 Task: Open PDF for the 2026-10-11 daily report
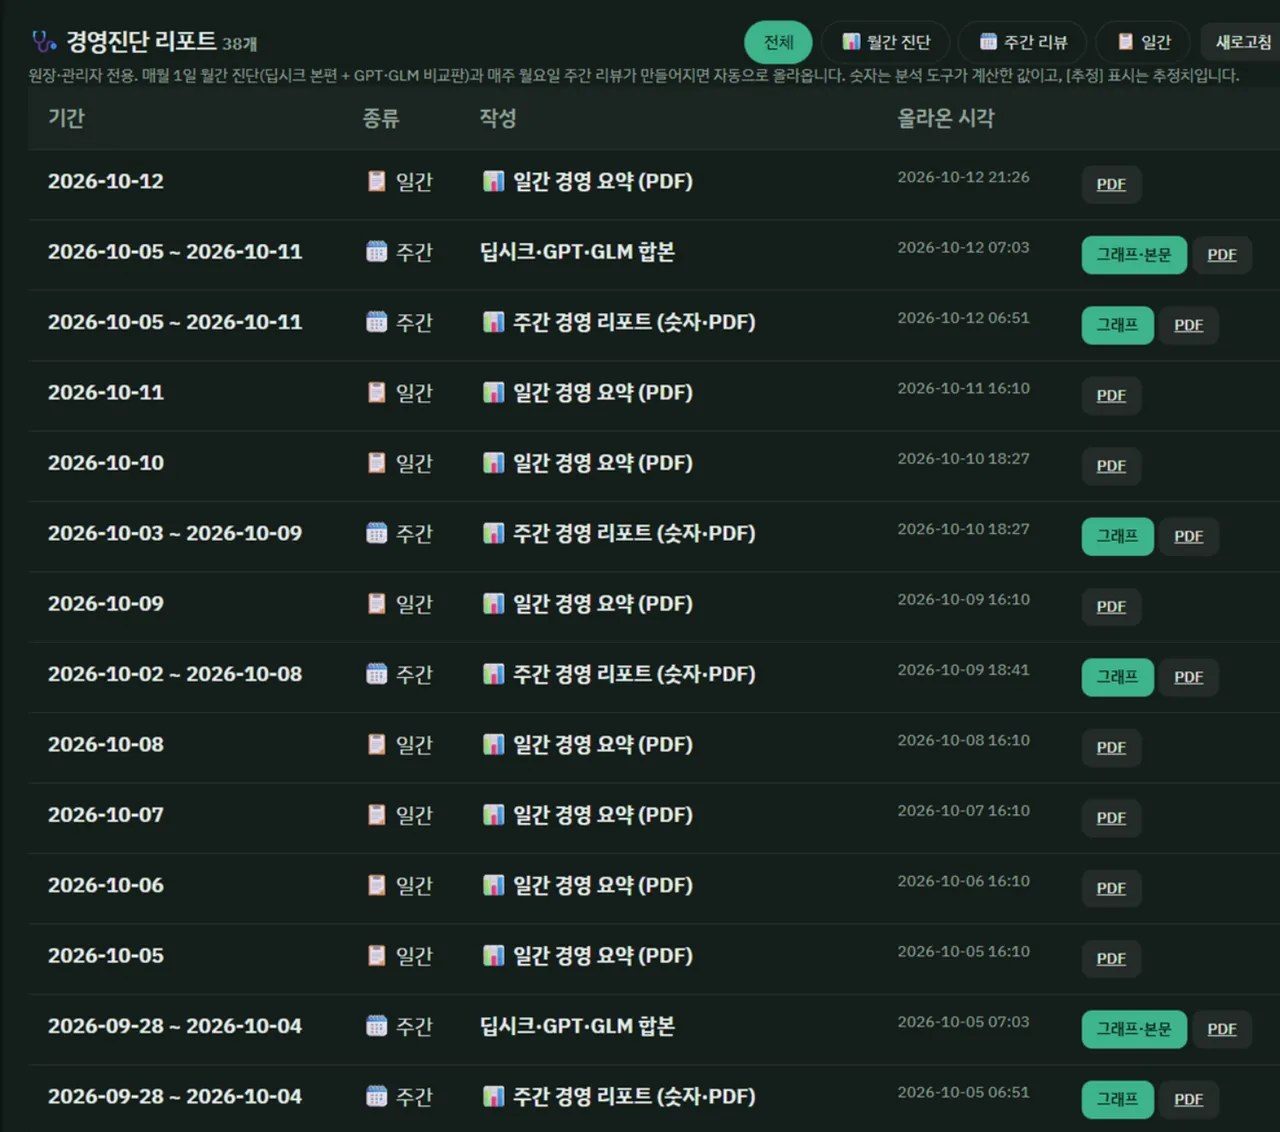pos(1111,396)
